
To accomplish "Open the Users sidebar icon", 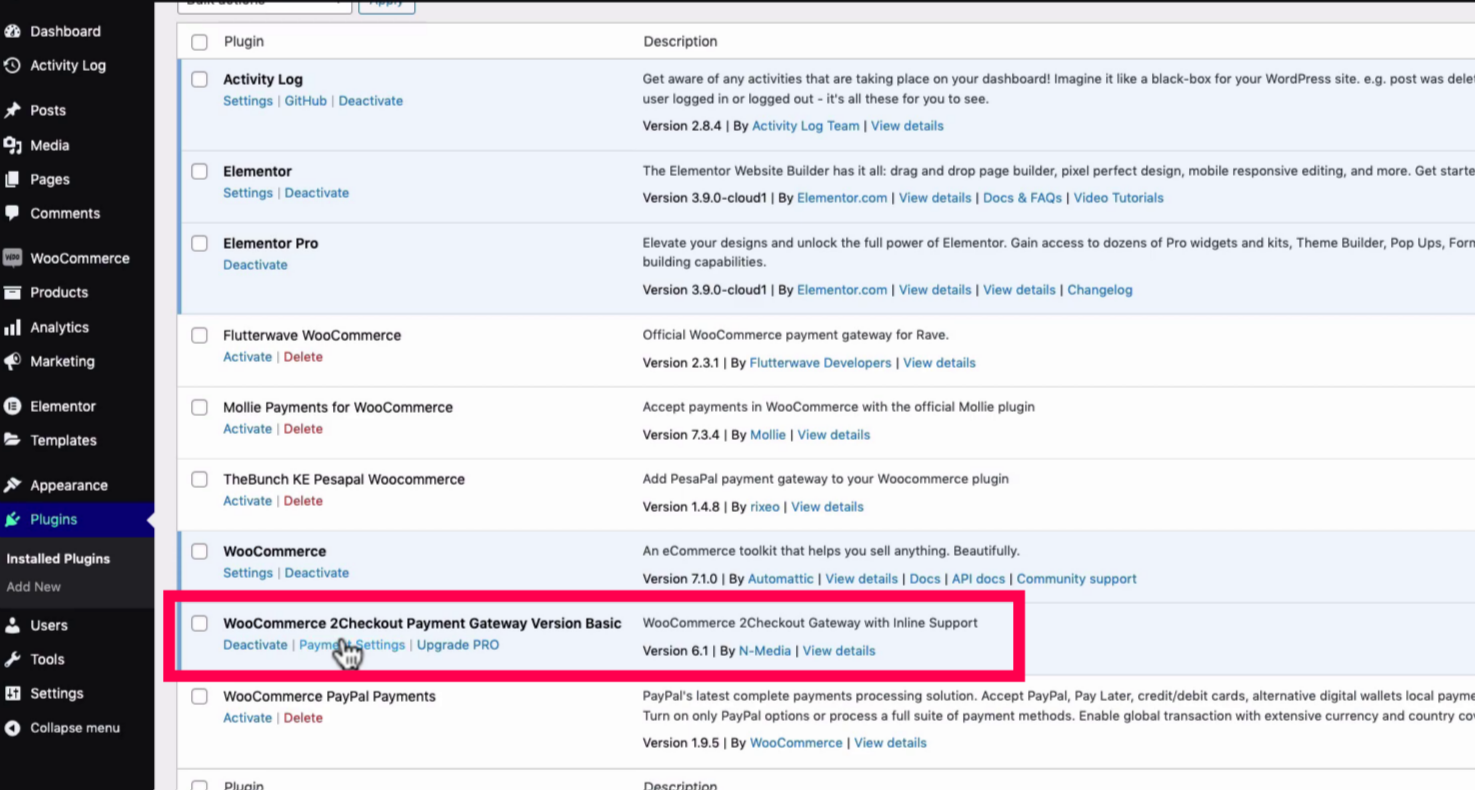I will point(13,626).
